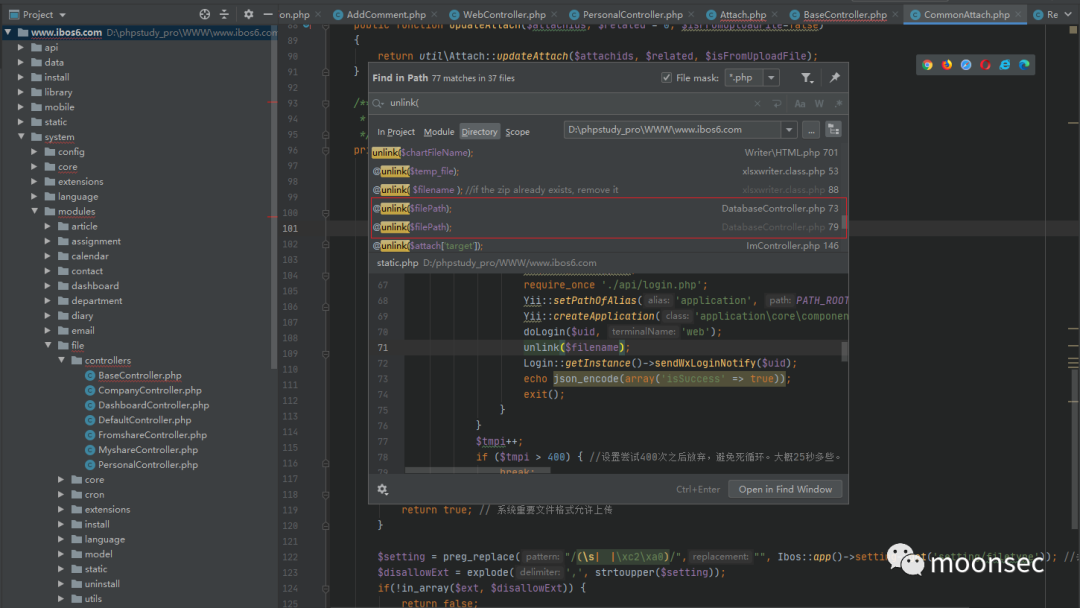Click Open in Find Window button

[785, 489]
